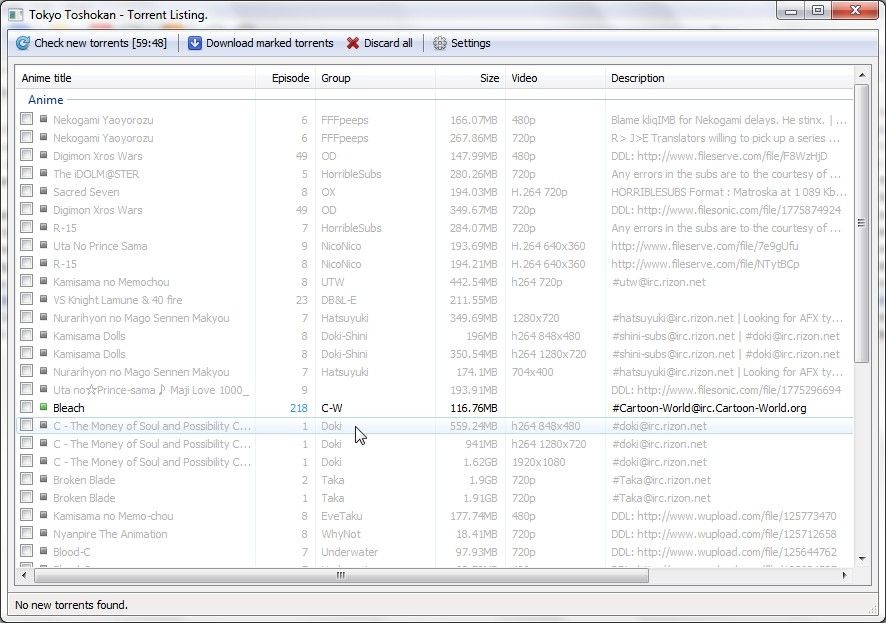Click the WhyNot group cell

(341, 534)
